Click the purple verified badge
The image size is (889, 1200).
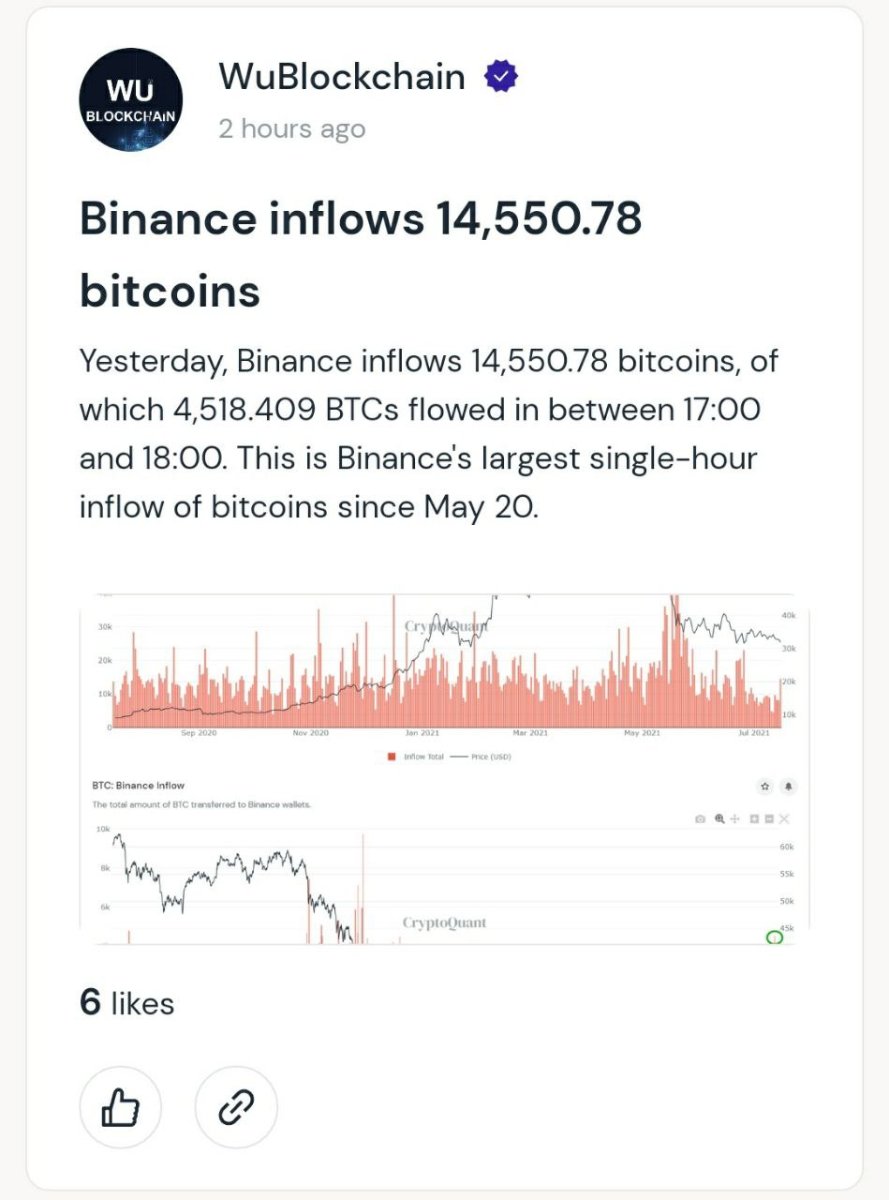pos(500,77)
